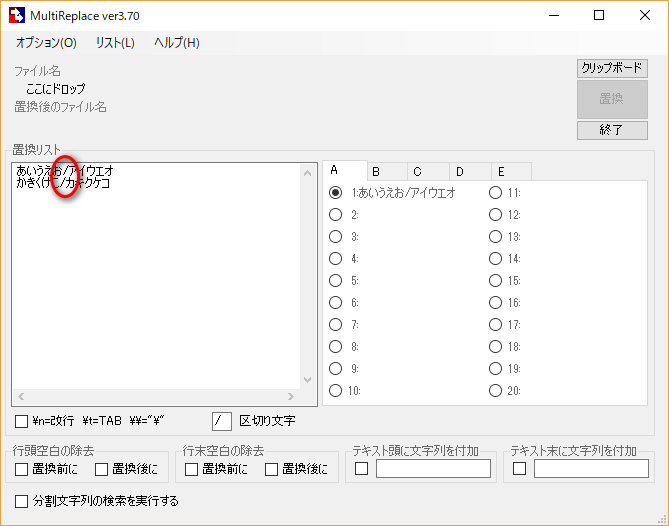
Task: Click the horizontal scrollbar right arrow in list
Action: (291, 396)
